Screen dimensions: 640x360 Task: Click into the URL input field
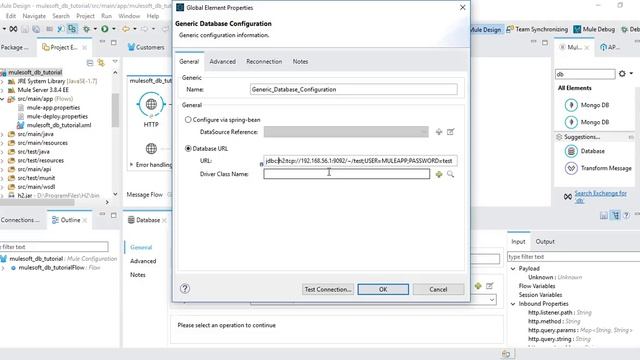tap(360, 161)
